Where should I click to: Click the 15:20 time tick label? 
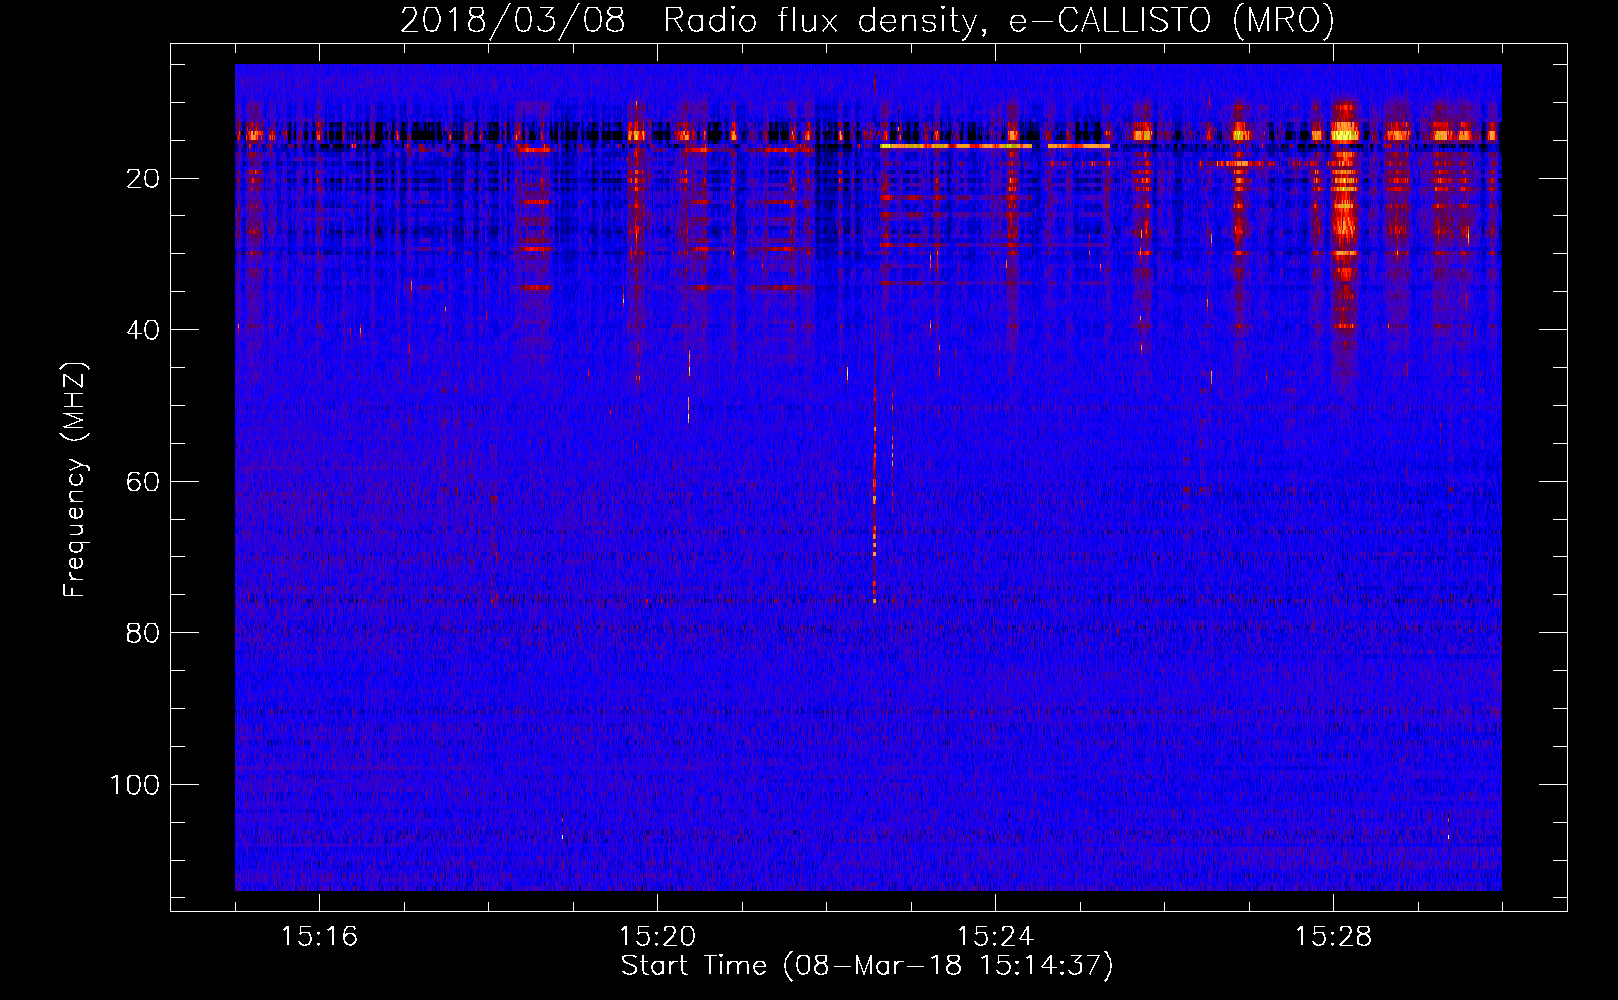657,936
